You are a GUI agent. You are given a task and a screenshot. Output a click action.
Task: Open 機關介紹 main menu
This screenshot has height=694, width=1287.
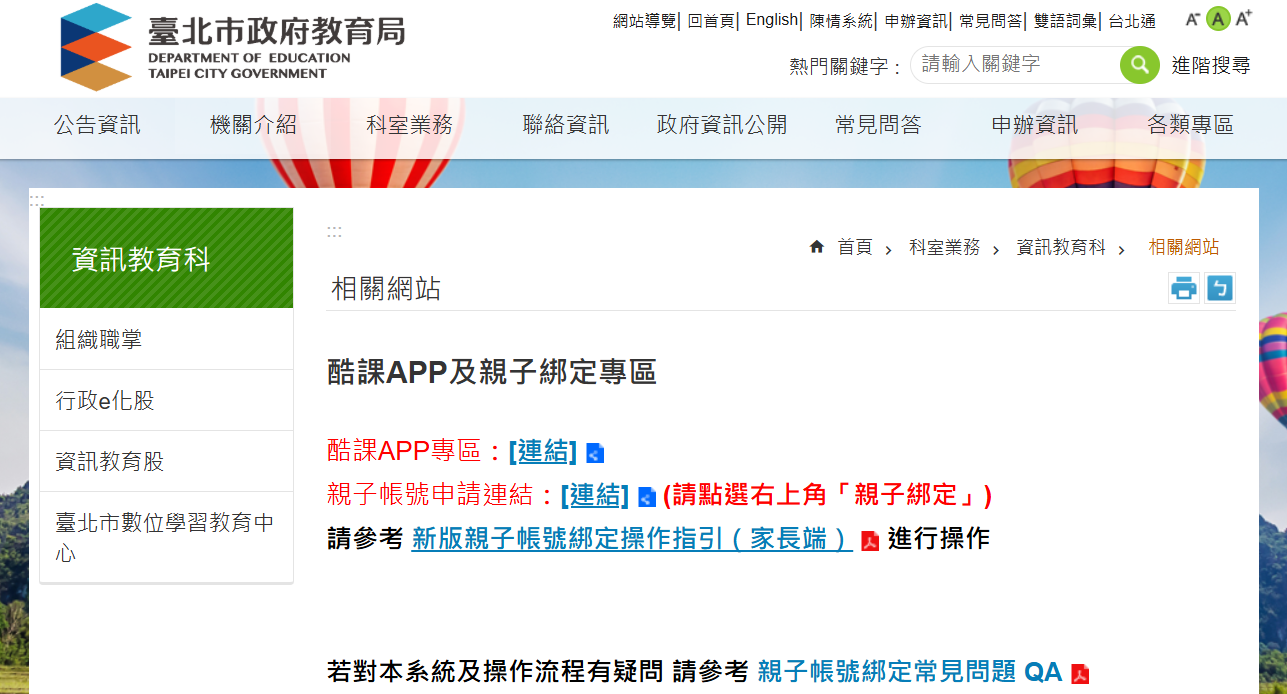tap(253, 125)
